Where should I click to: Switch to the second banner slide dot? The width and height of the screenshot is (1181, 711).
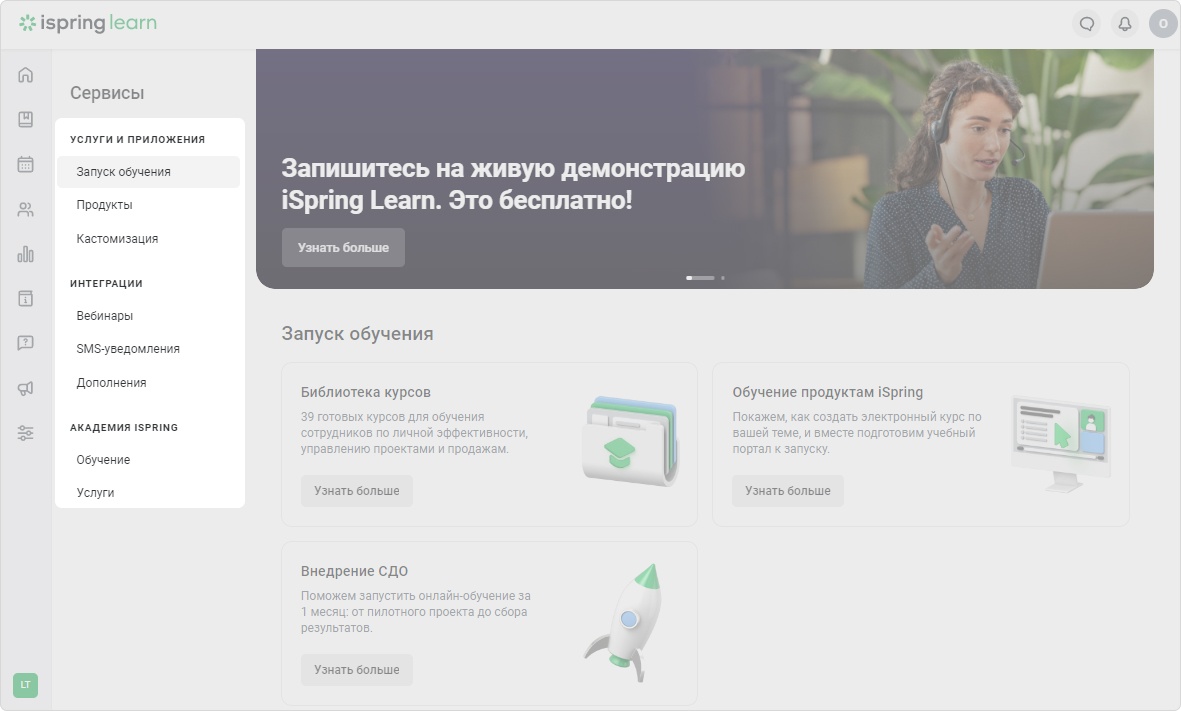tap(723, 278)
